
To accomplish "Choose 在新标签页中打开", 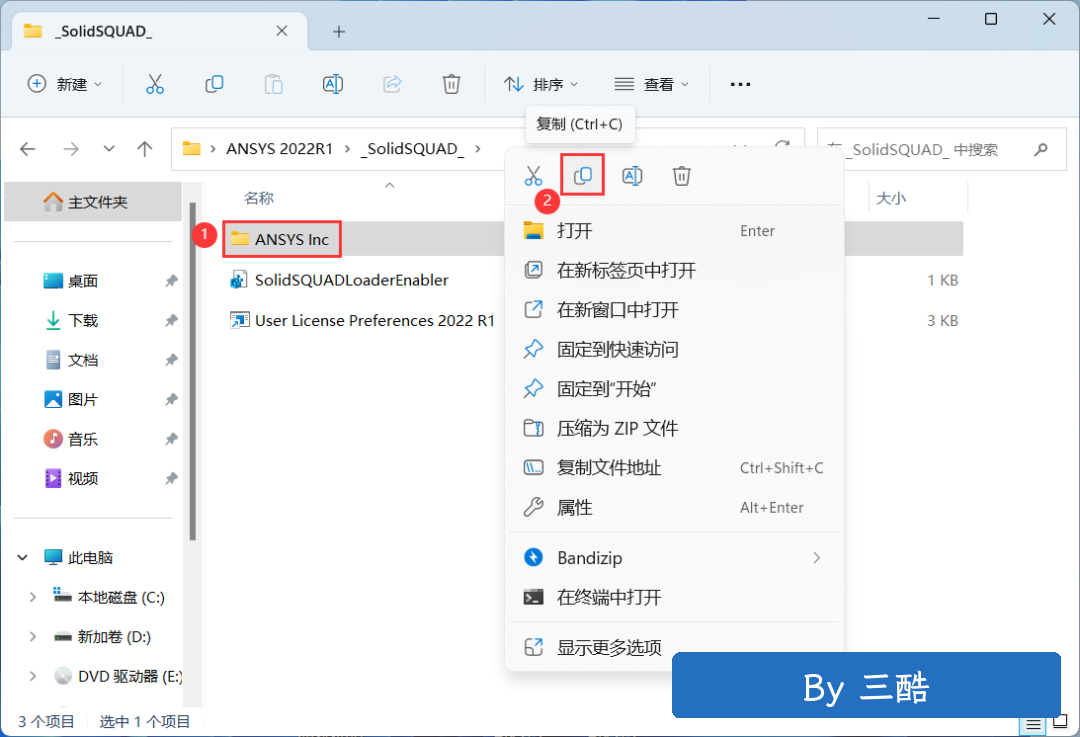I will [x=674, y=270].
